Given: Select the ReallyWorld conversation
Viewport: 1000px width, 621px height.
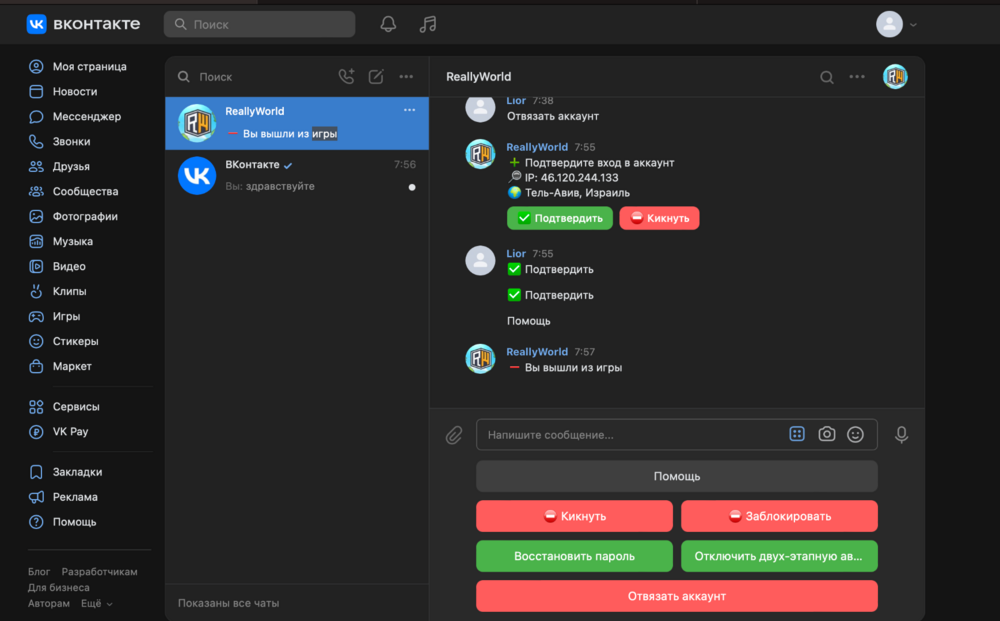Looking at the screenshot, I should click(x=297, y=123).
